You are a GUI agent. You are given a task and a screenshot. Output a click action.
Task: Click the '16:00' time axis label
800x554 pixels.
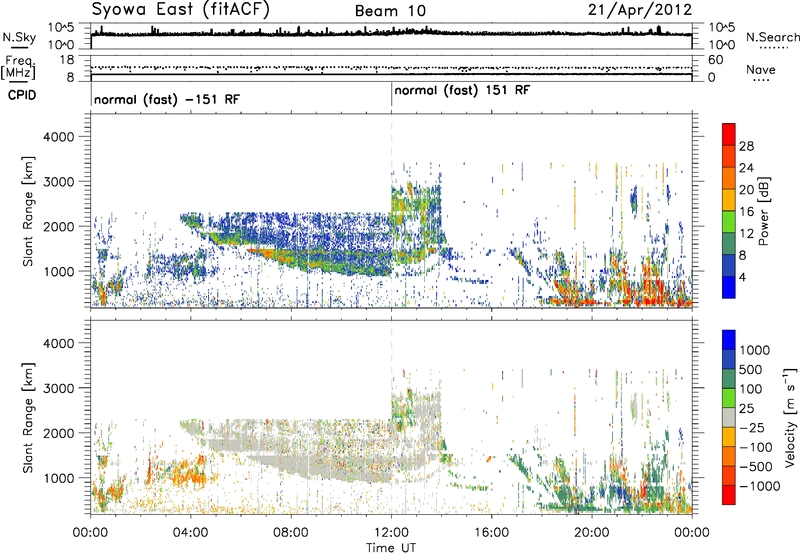(x=491, y=533)
